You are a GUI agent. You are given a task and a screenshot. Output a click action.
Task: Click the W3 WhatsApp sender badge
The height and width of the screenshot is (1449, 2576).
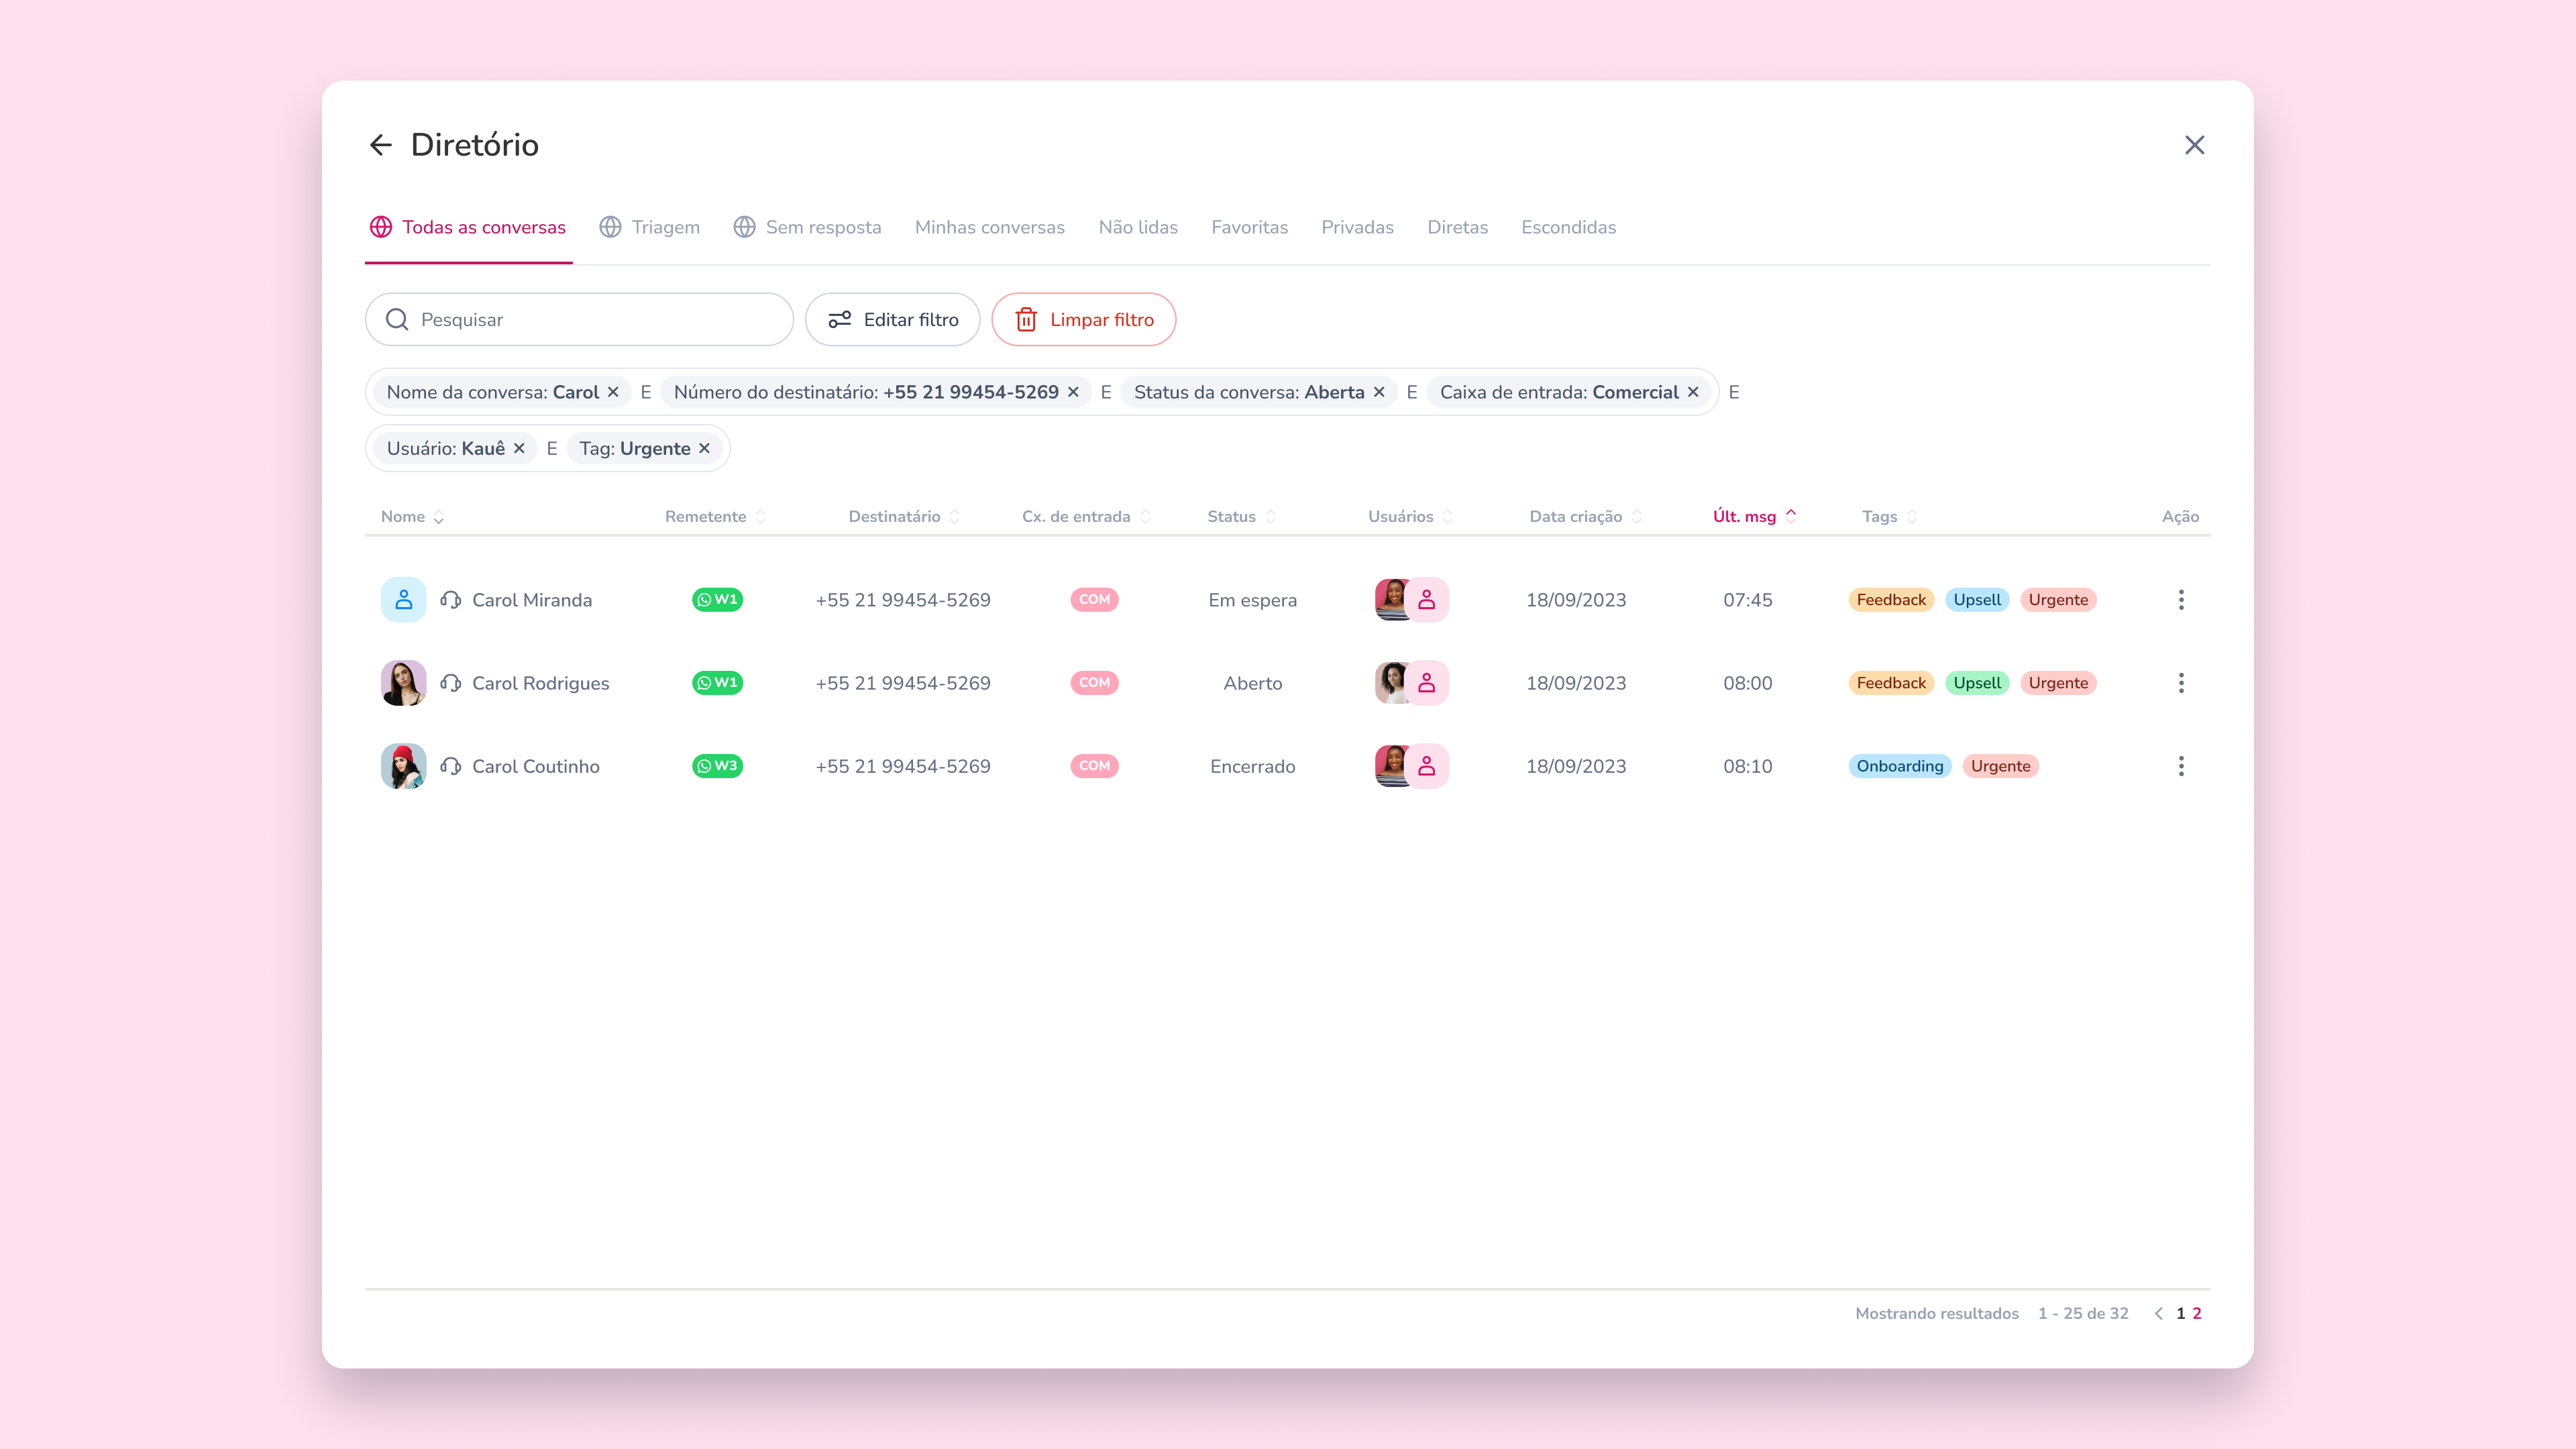717,766
